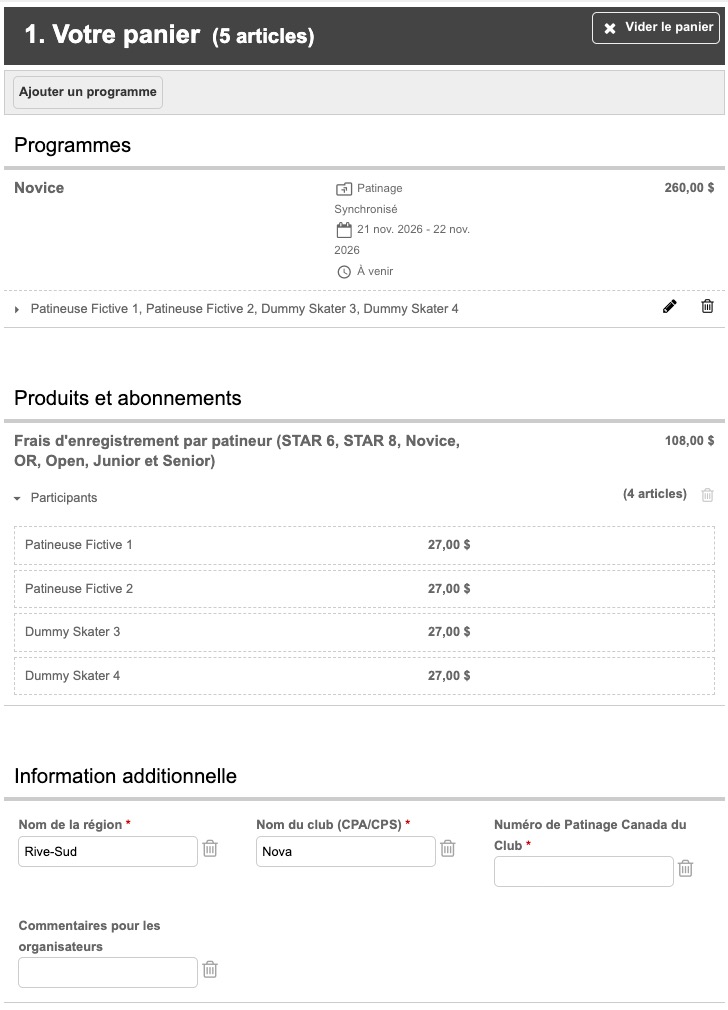Focus the Commentaires pour les organisateurs input
This screenshot has width=728, height=1010.
(x=108, y=973)
